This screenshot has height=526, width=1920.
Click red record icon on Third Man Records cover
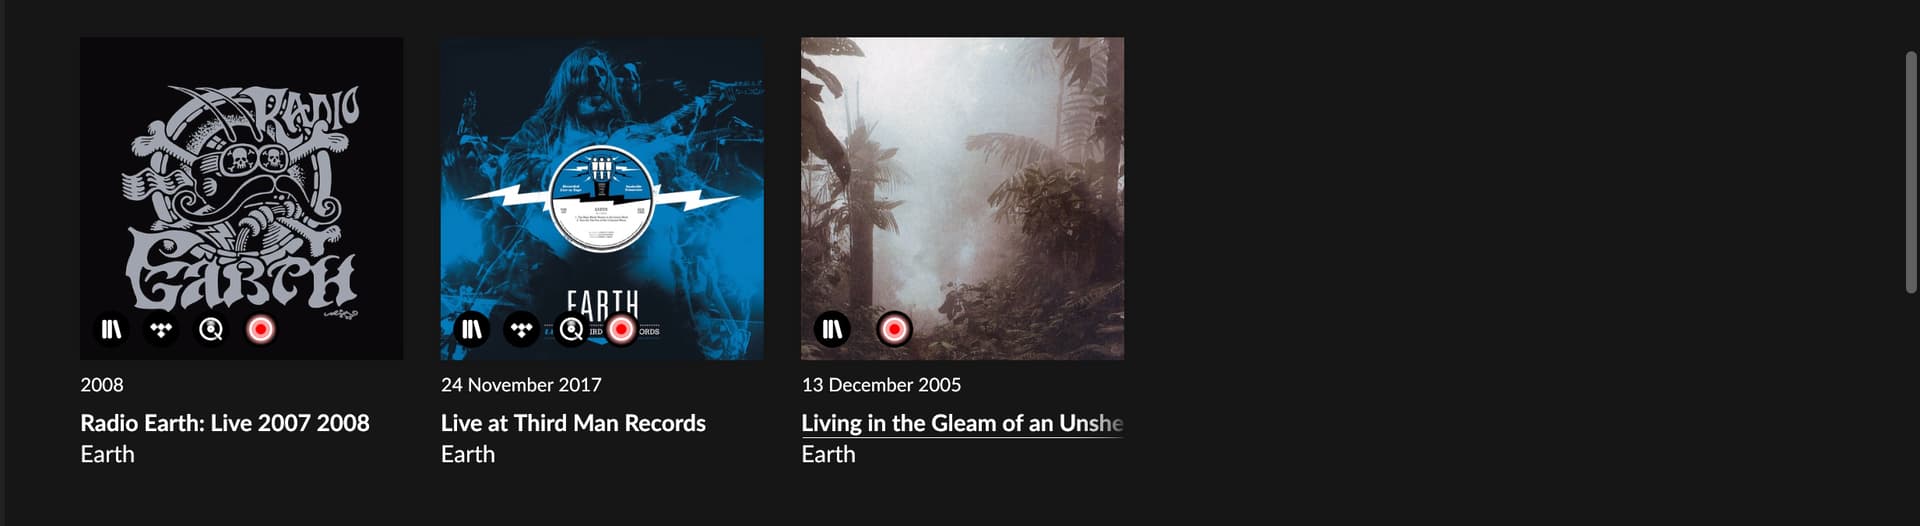coord(621,329)
